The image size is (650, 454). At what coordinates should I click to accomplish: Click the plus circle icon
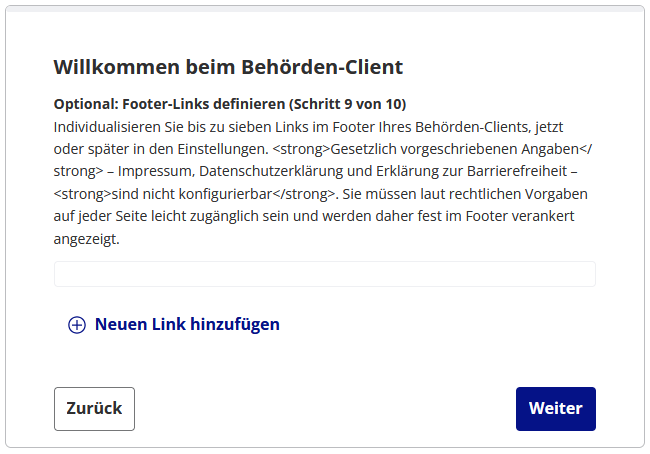77,325
